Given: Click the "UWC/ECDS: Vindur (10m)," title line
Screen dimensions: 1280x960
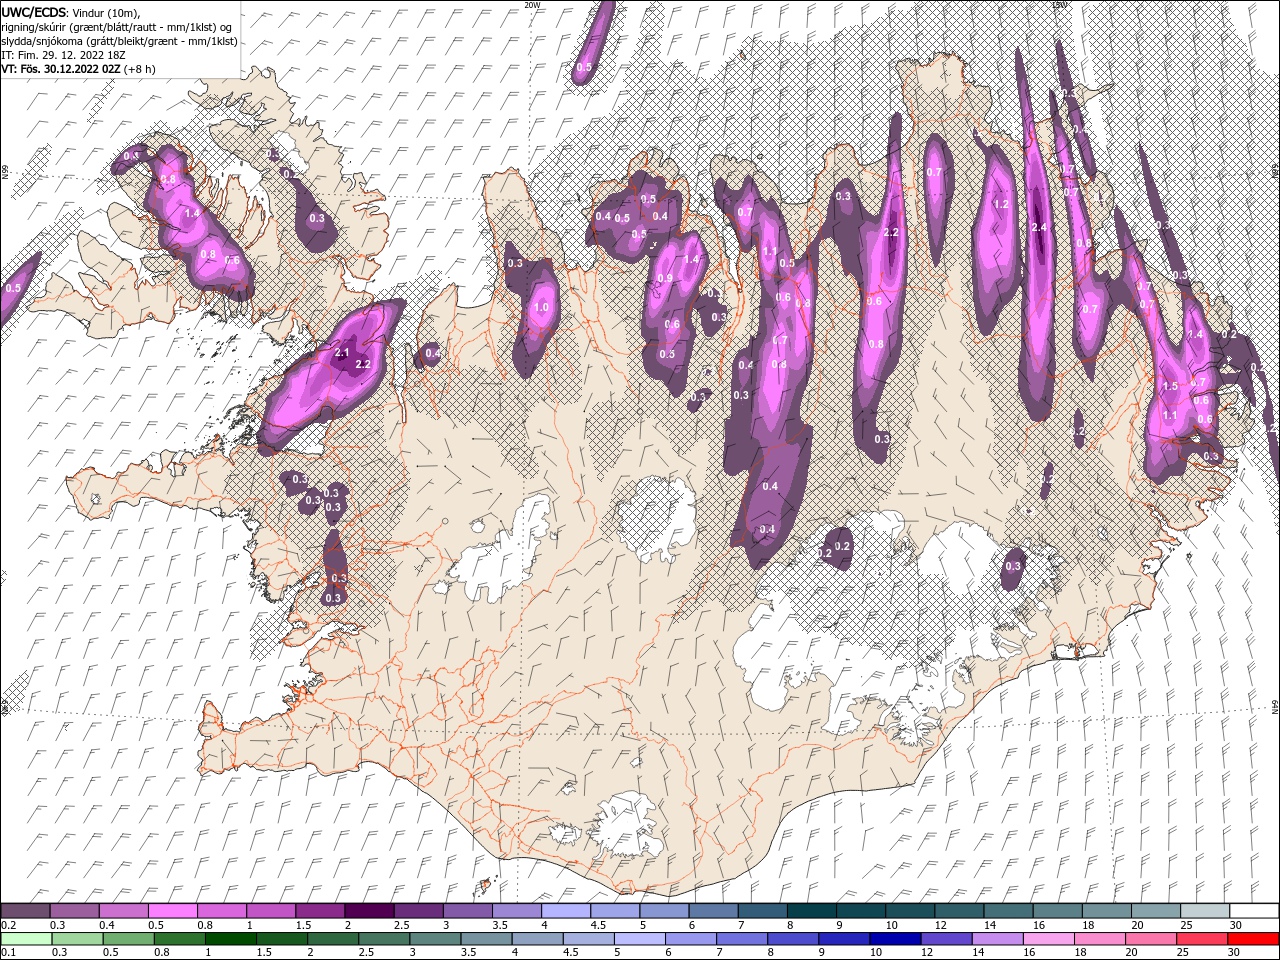Looking at the screenshot, I should pos(71,11).
